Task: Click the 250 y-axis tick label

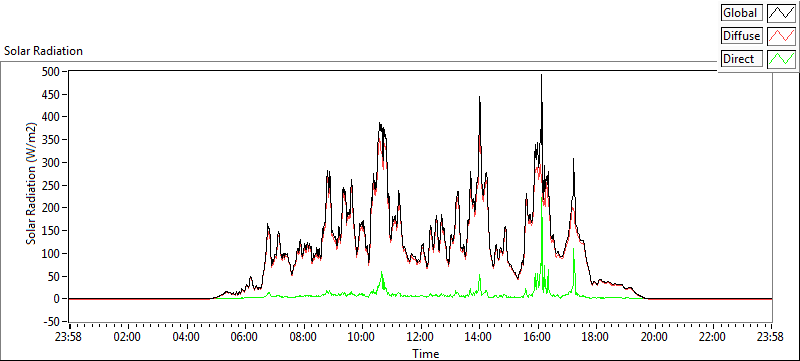Action: [52, 185]
